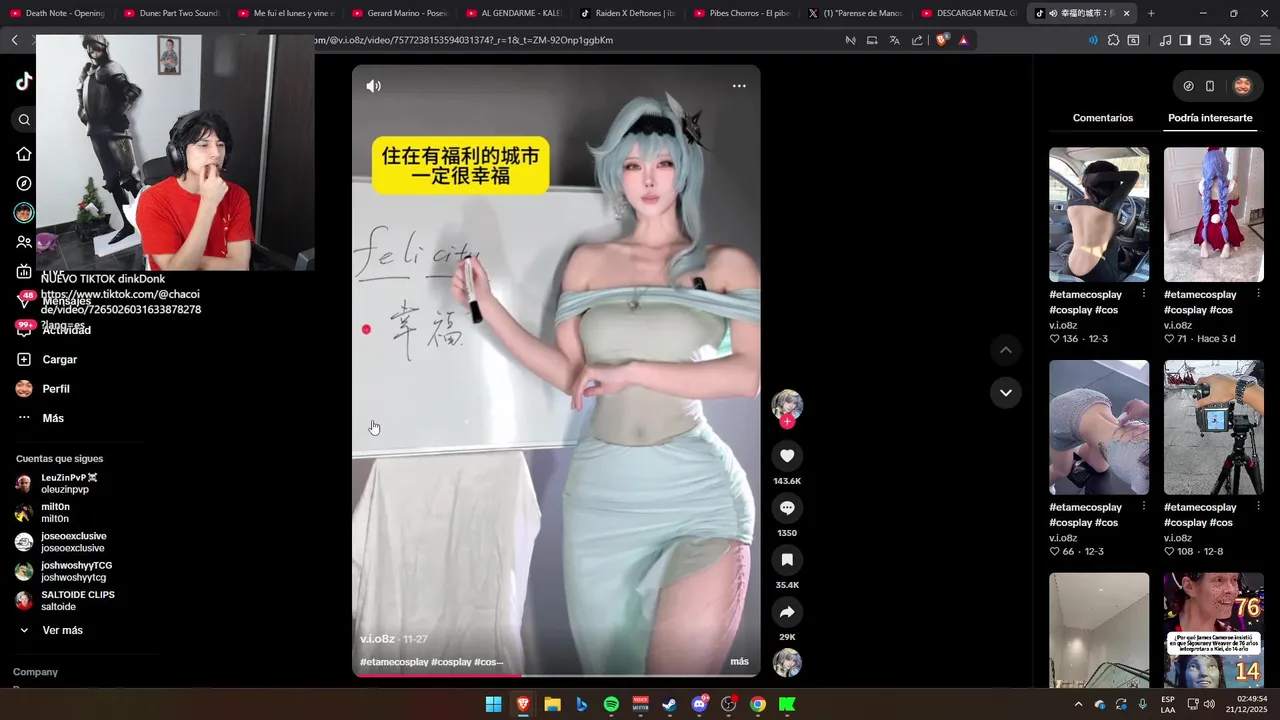1280x720 pixels.
Task: Click phone app icon in top-right pill
Action: click(1210, 86)
